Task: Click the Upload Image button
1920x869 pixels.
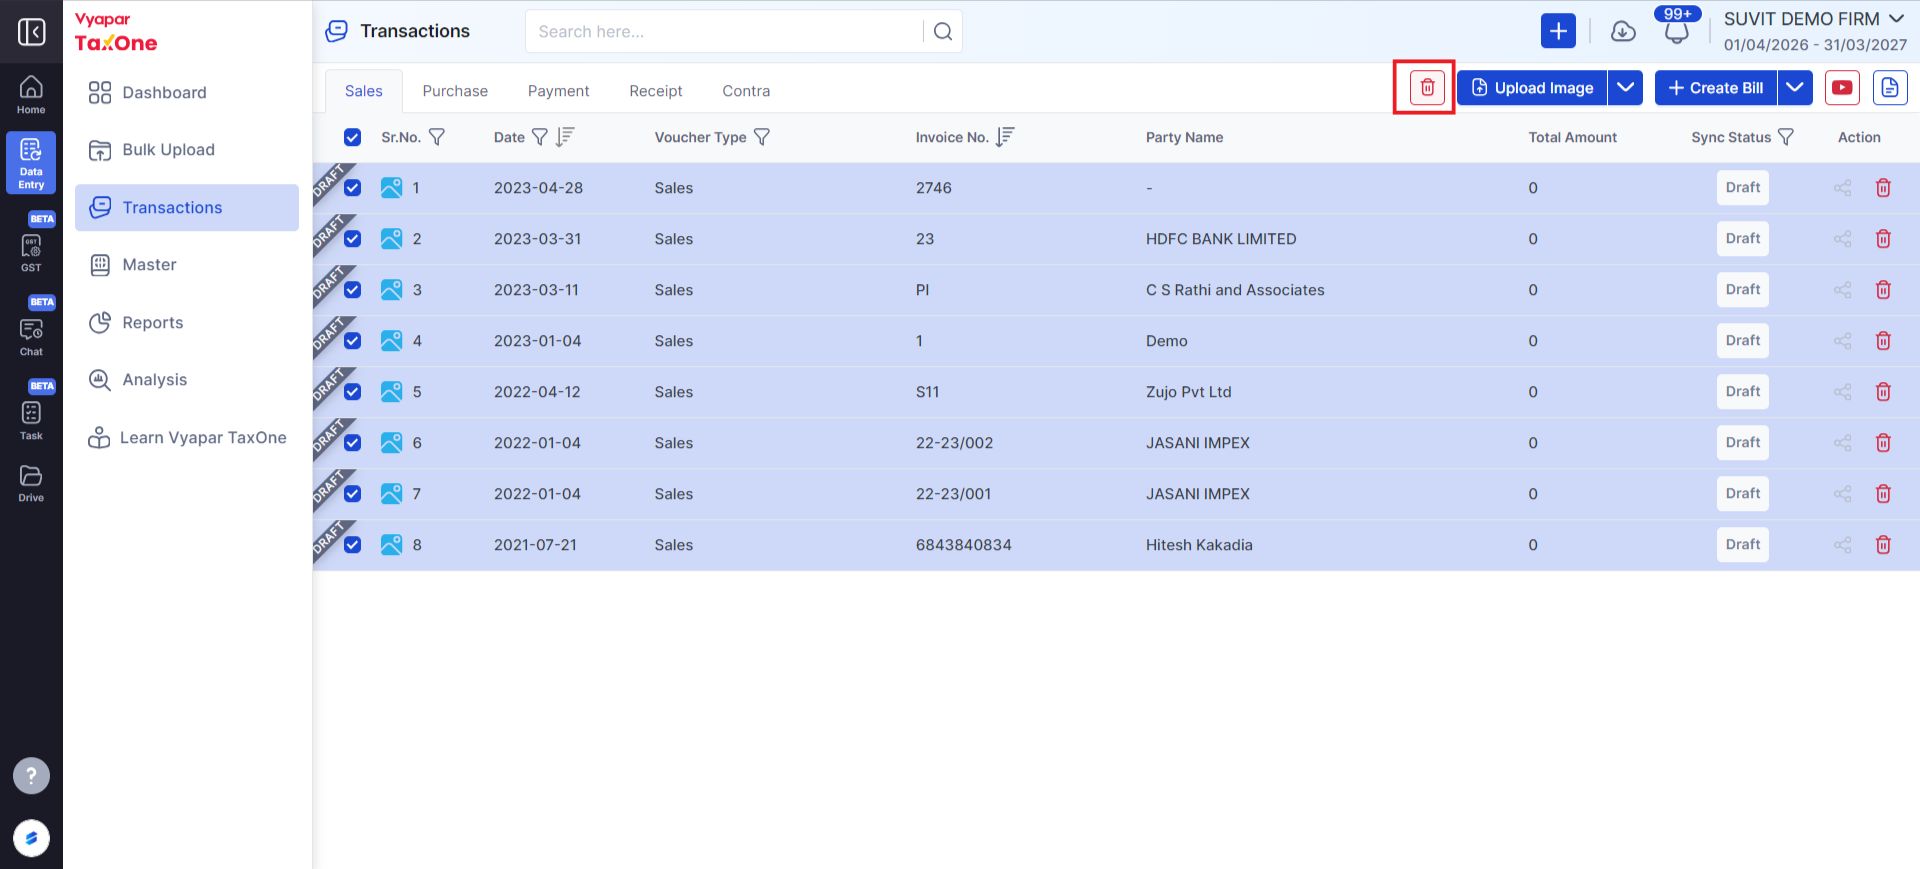Action: coord(1532,88)
